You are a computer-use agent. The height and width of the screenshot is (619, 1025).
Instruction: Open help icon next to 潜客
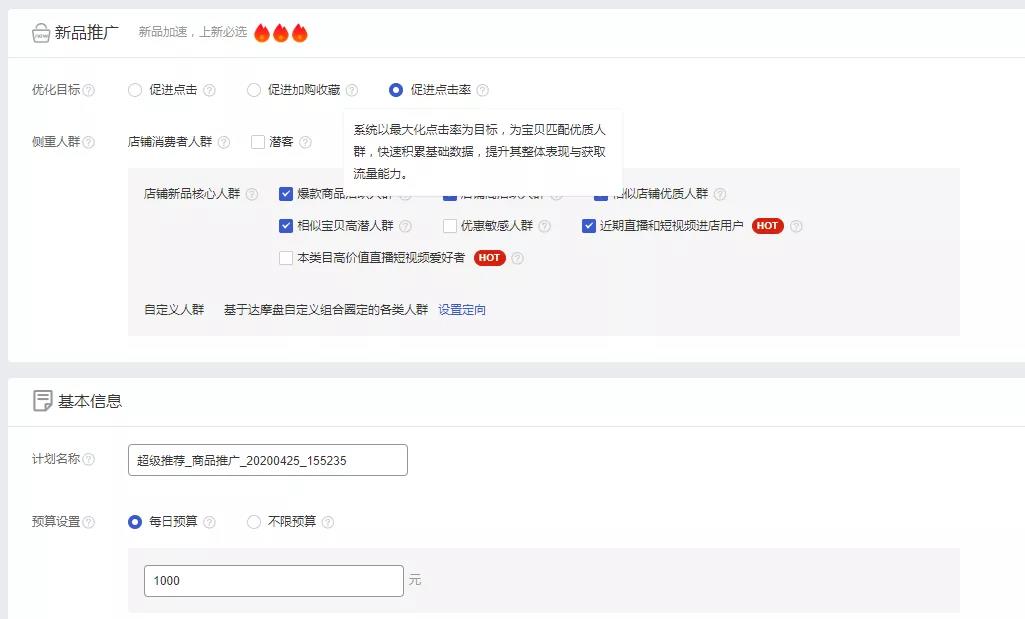pos(305,142)
